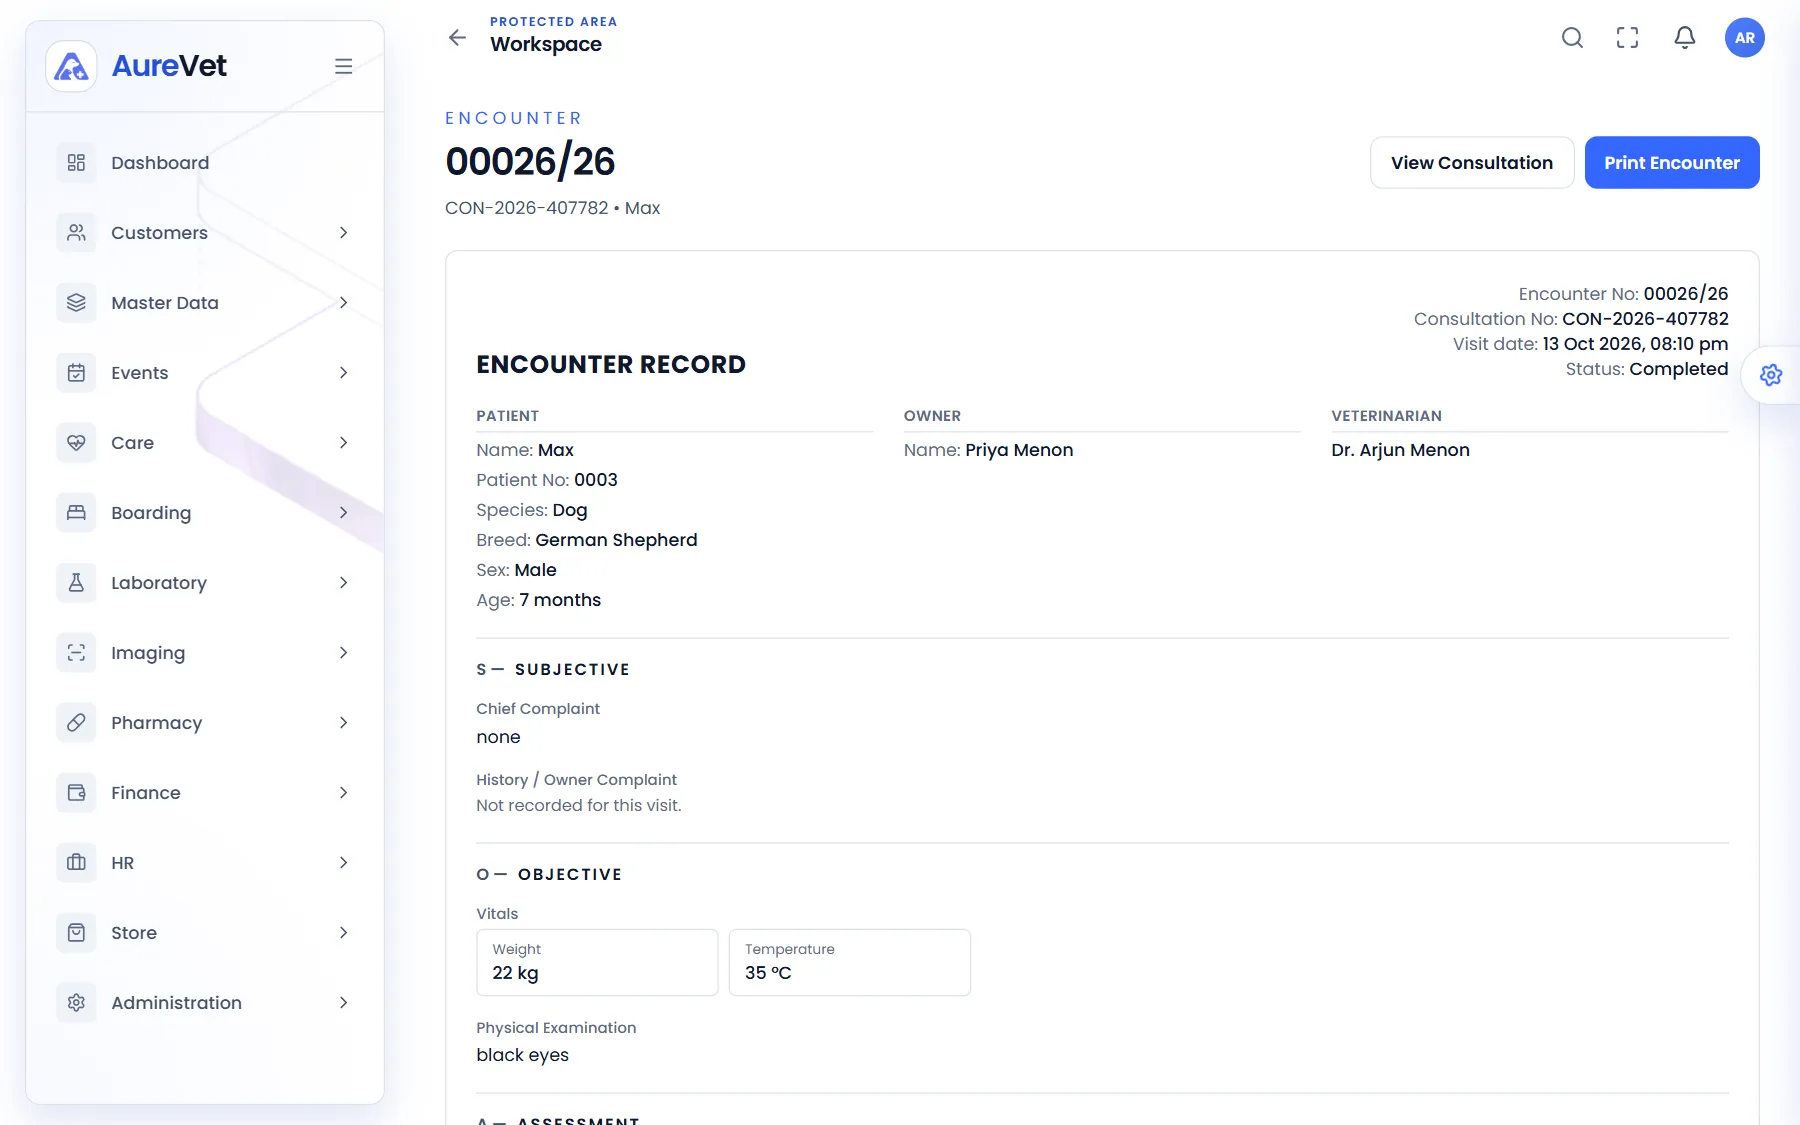The image size is (1800, 1125).
Task: Click the Status Completed text
Action: tap(1647, 369)
